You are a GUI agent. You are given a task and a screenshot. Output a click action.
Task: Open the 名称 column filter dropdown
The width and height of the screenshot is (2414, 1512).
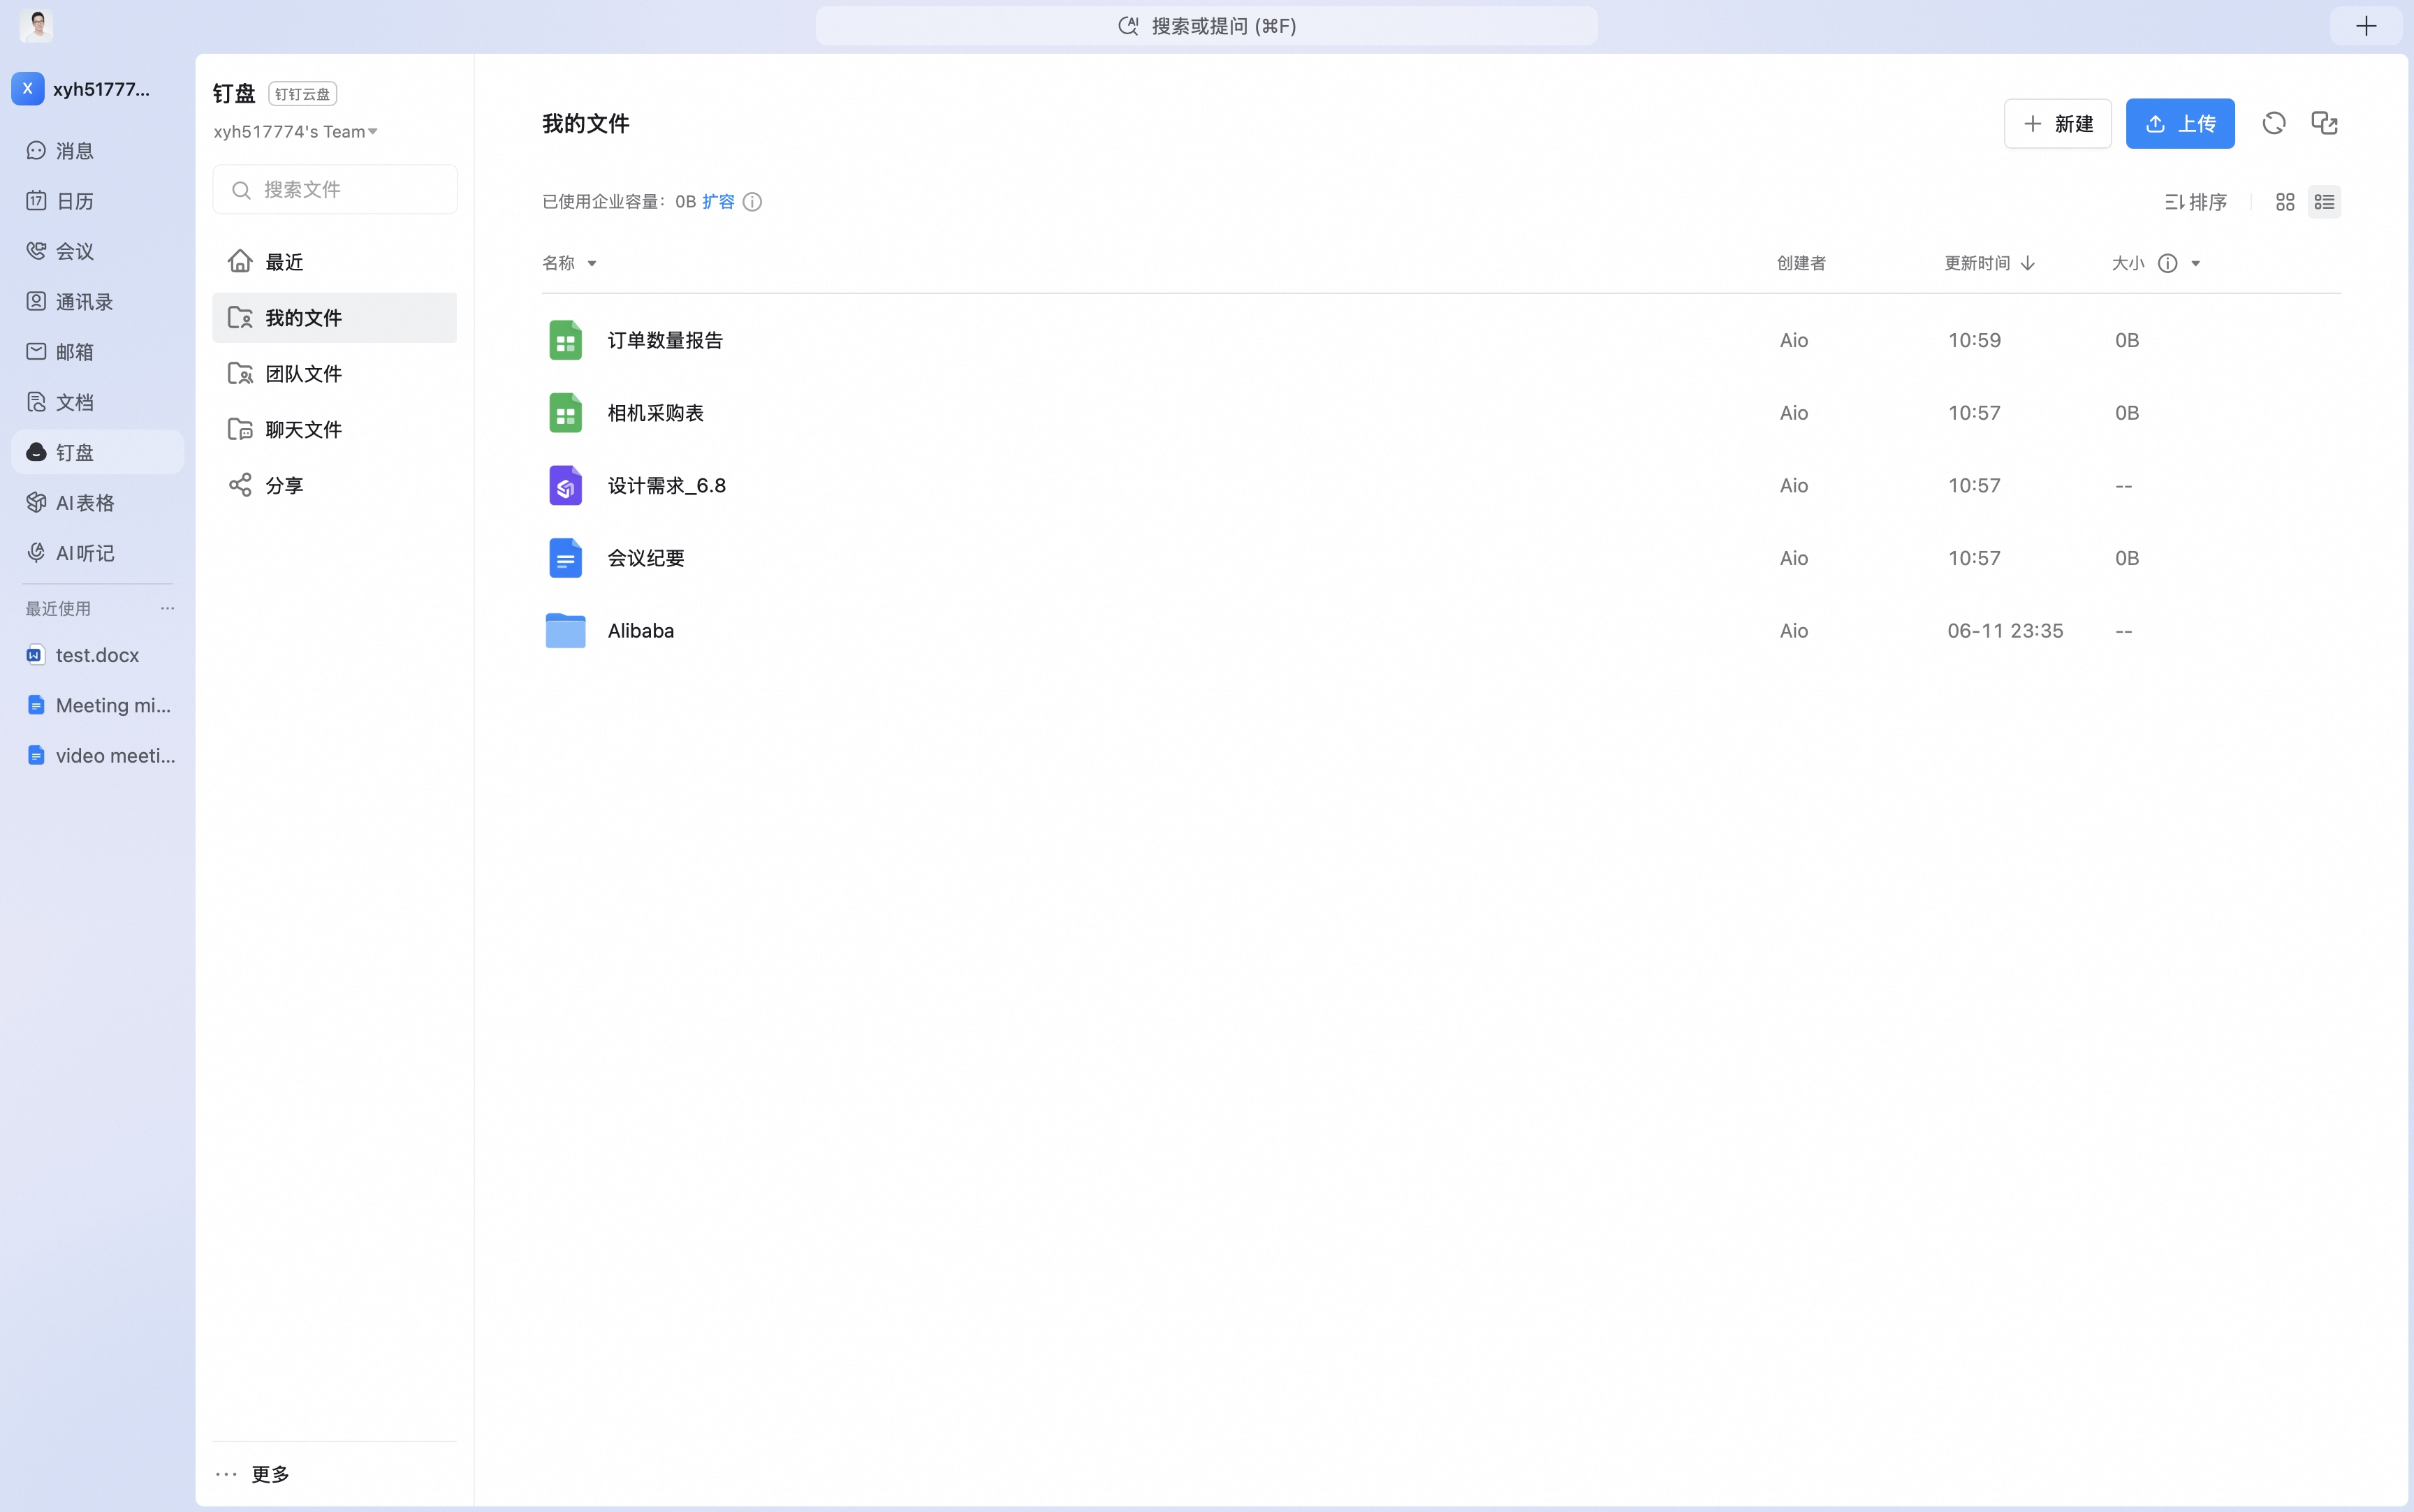591,264
